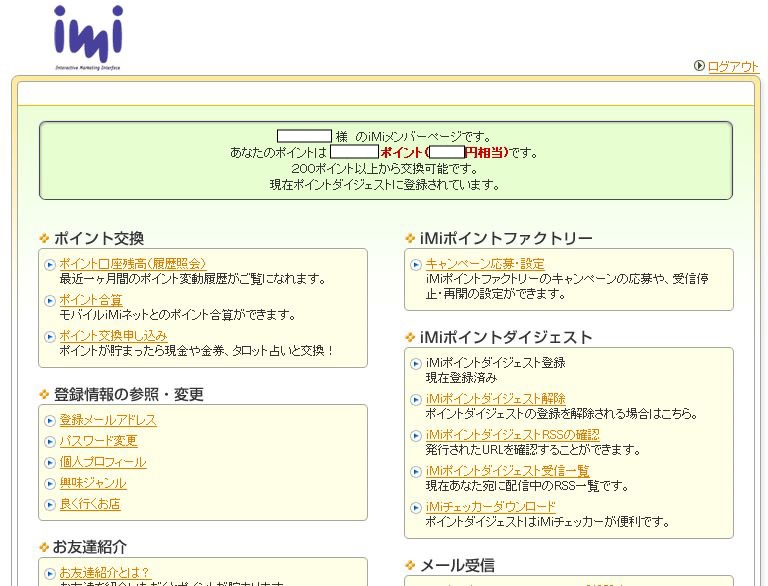
Task: Click bullet icon beside RSSの確認
Action: [415, 436]
